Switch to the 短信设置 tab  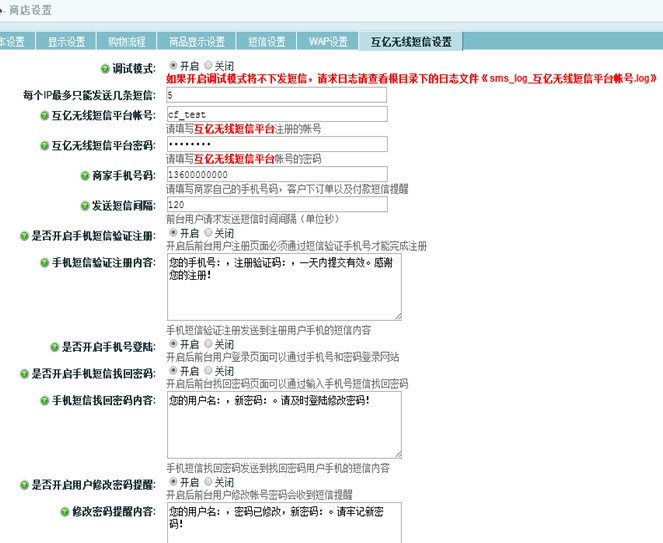point(266,41)
